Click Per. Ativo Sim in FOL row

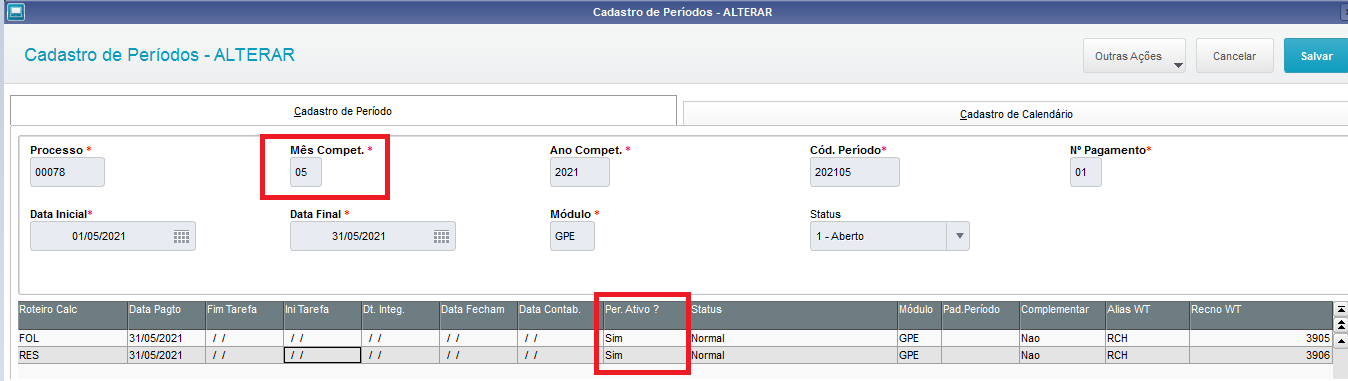(646, 339)
